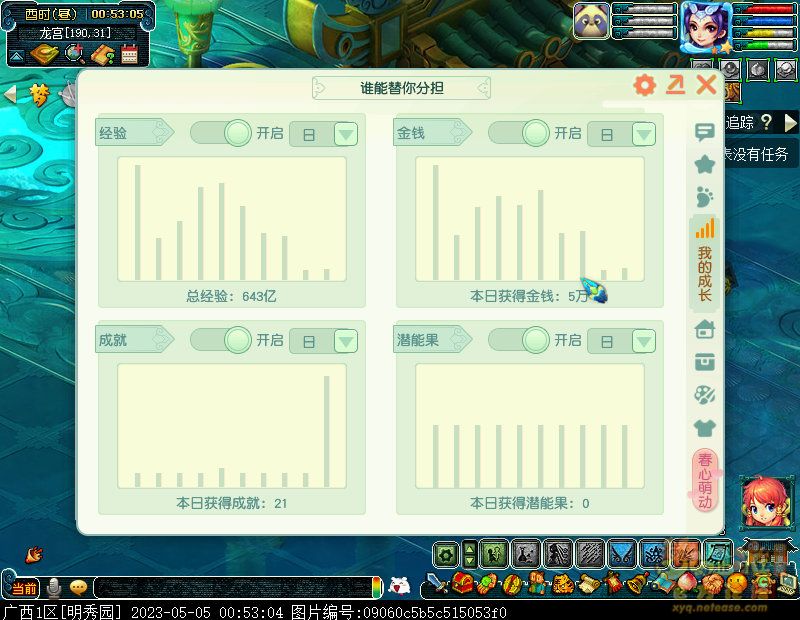Select the 金钱 section label
This screenshot has width=800, height=620.
(432, 133)
